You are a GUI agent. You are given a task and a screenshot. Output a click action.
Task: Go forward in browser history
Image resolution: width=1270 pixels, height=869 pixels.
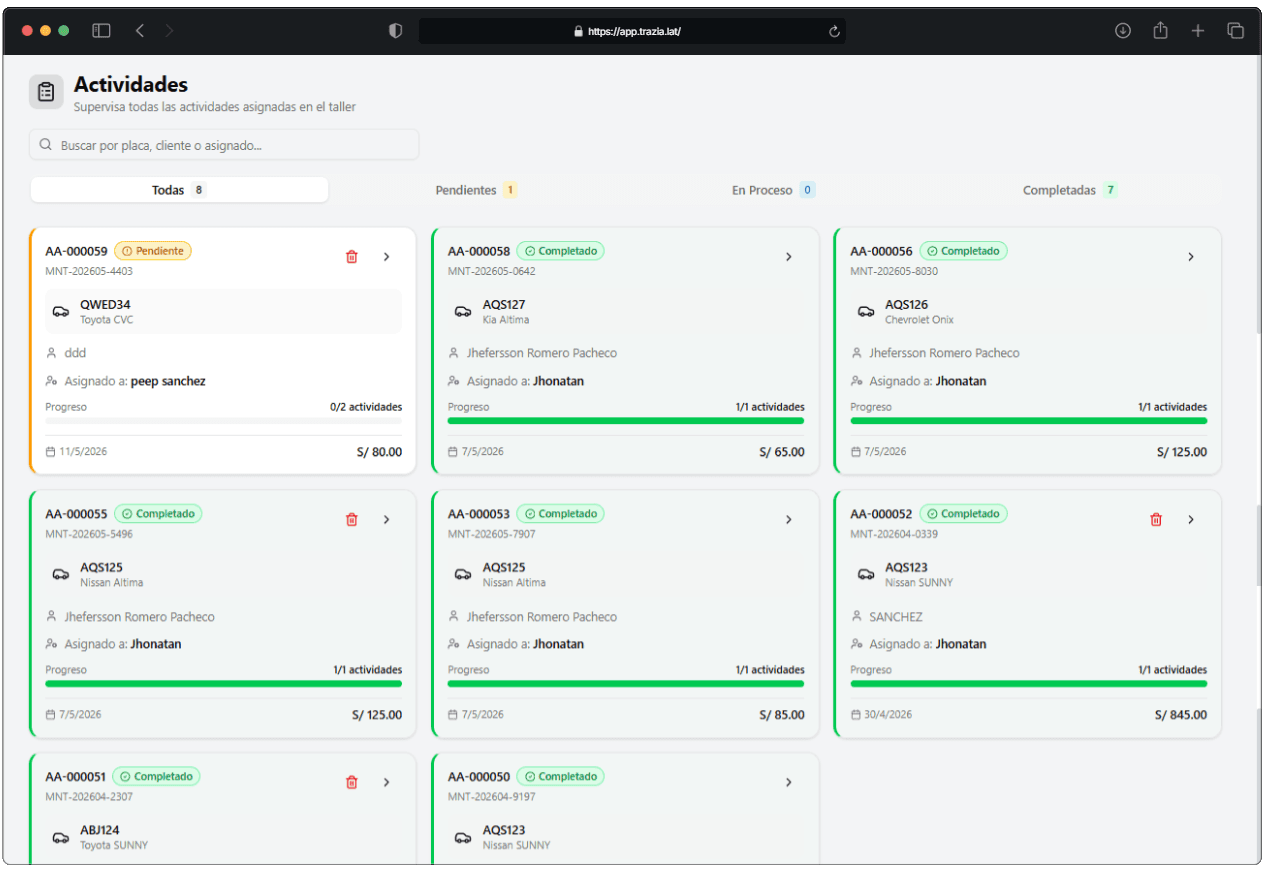pos(170,31)
